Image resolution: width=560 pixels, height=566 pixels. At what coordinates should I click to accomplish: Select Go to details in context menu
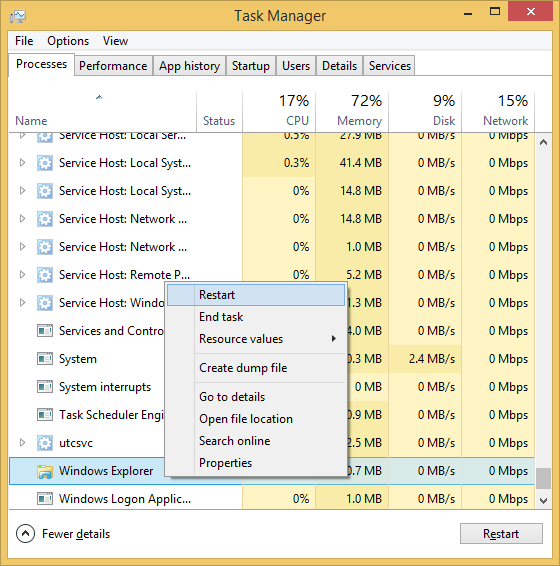[256, 397]
